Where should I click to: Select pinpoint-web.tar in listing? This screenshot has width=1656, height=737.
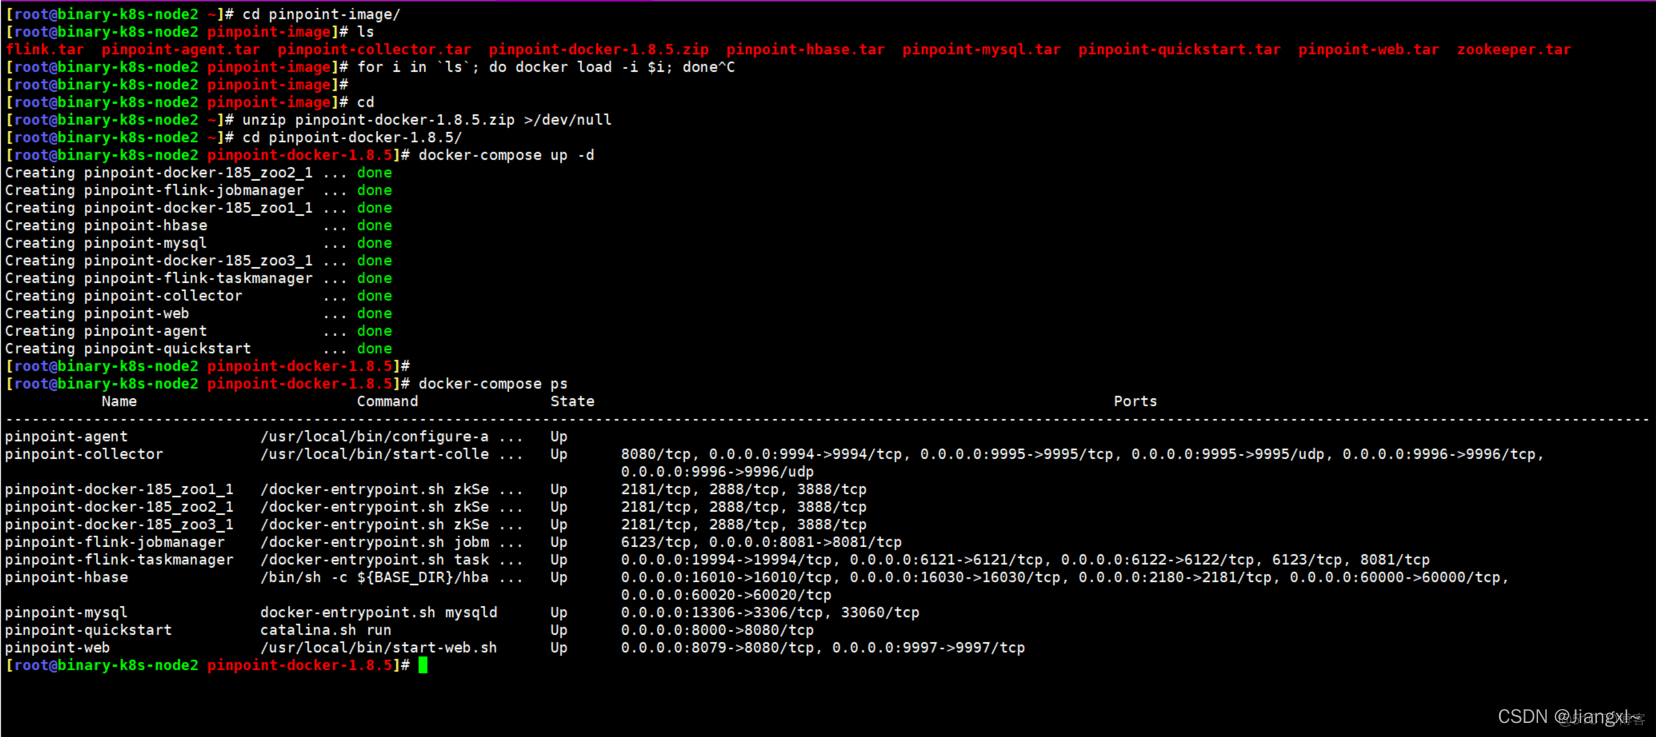1369,50
